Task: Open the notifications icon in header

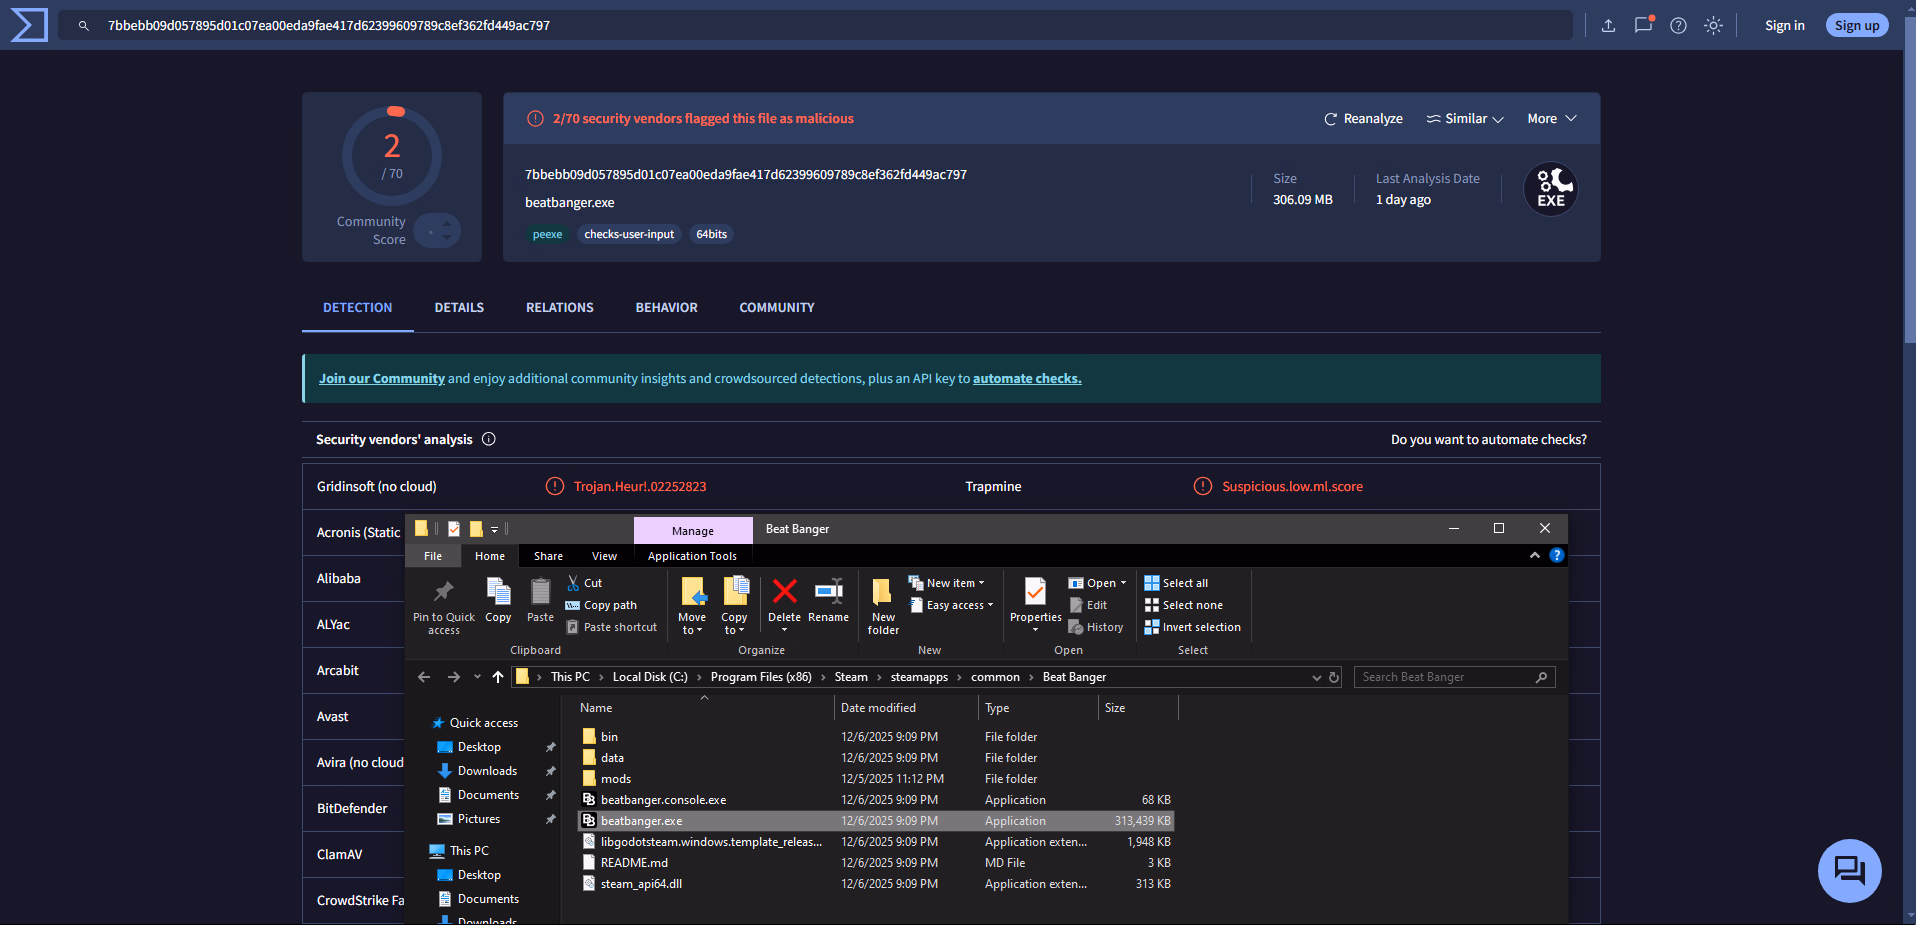Action: (1643, 25)
